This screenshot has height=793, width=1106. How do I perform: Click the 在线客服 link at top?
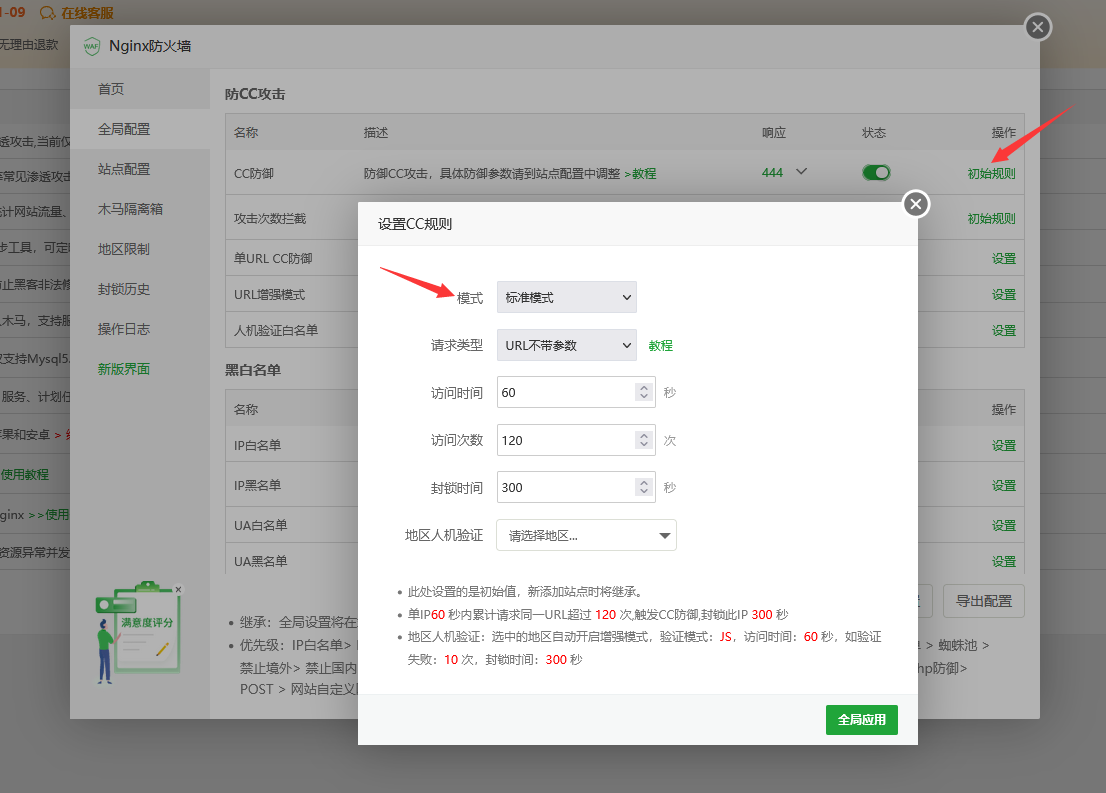coord(87,13)
